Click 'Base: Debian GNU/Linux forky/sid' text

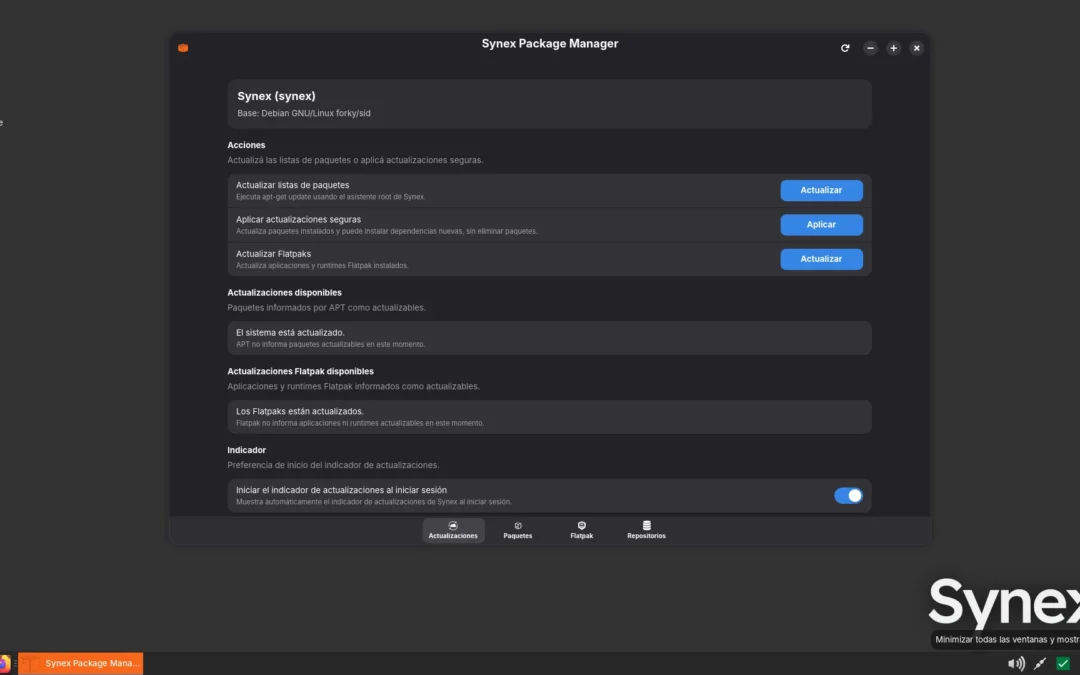click(x=304, y=114)
